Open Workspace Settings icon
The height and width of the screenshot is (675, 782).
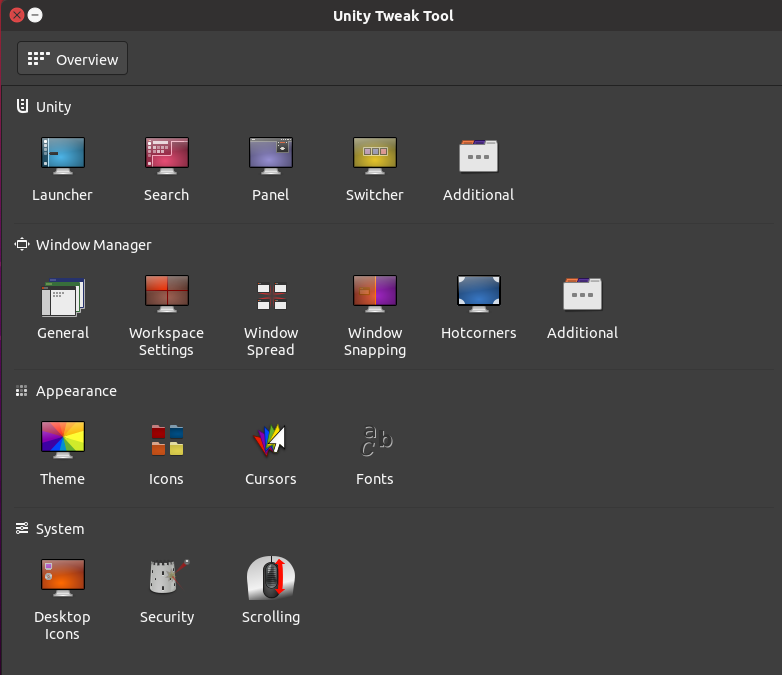point(167,294)
